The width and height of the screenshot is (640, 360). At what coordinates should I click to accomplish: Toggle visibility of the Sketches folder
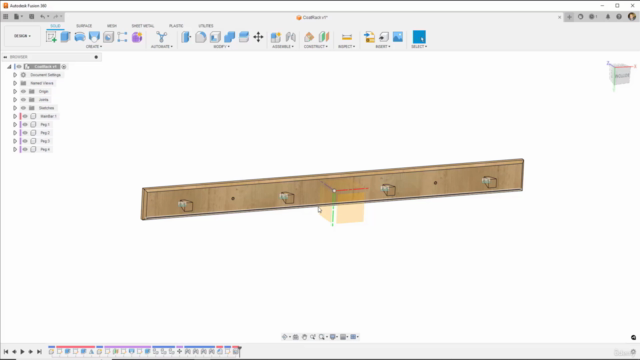[x=23, y=108]
